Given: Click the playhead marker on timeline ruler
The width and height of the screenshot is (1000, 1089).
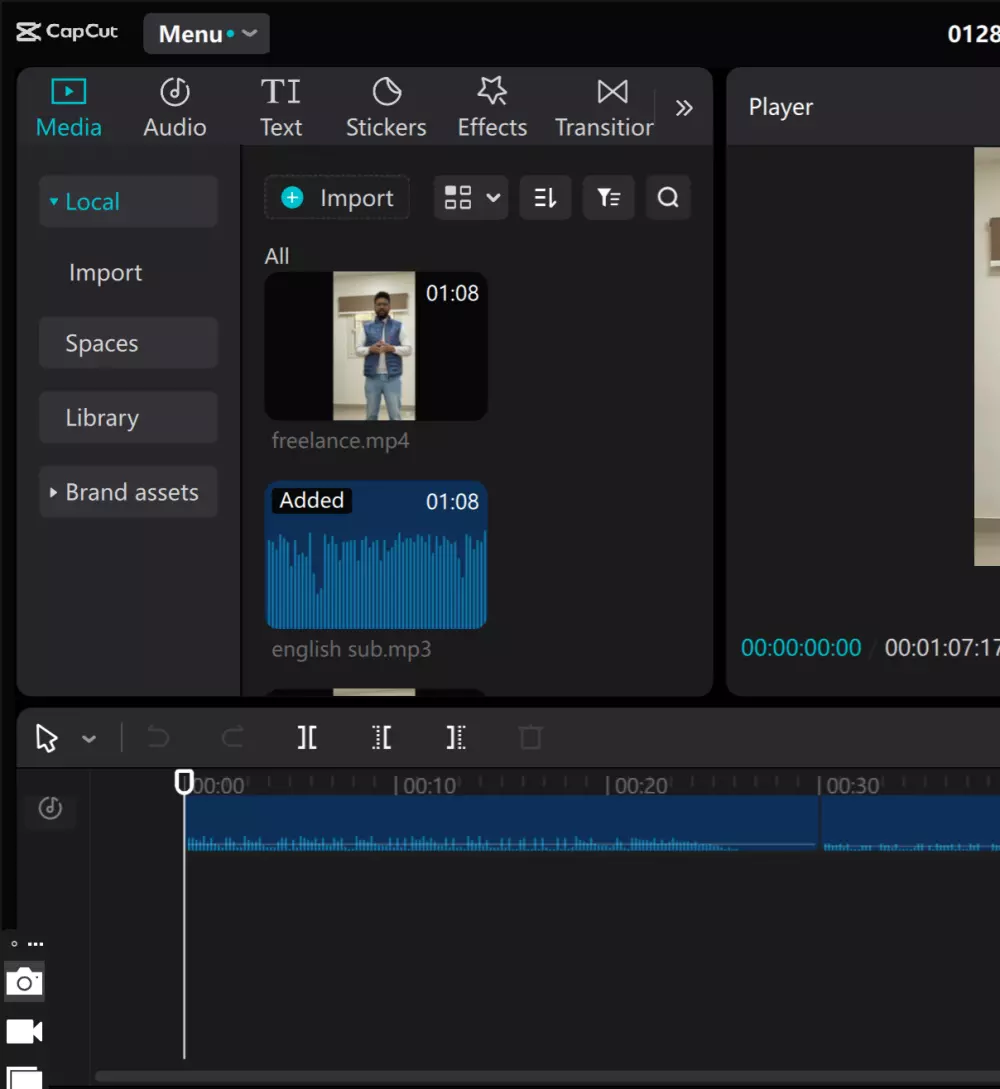Looking at the screenshot, I should click(x=184, y=781).
